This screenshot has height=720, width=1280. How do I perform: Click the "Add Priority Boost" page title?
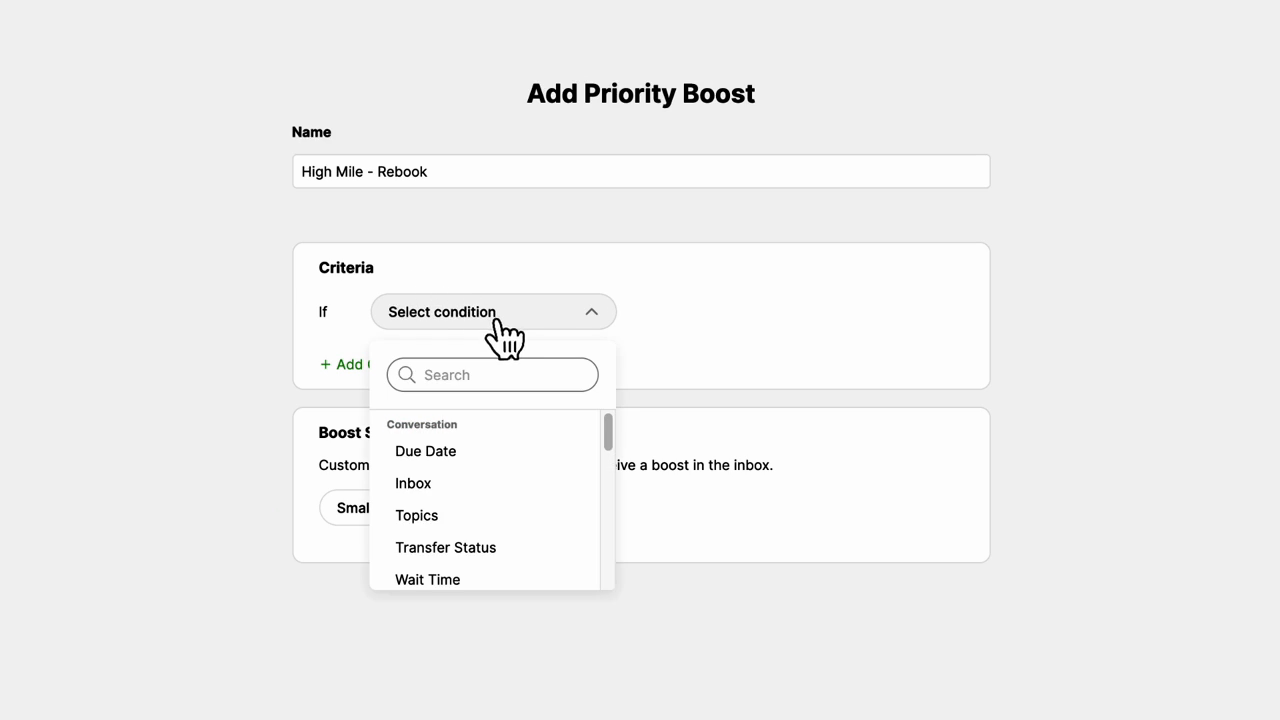(x=640, y=93)
